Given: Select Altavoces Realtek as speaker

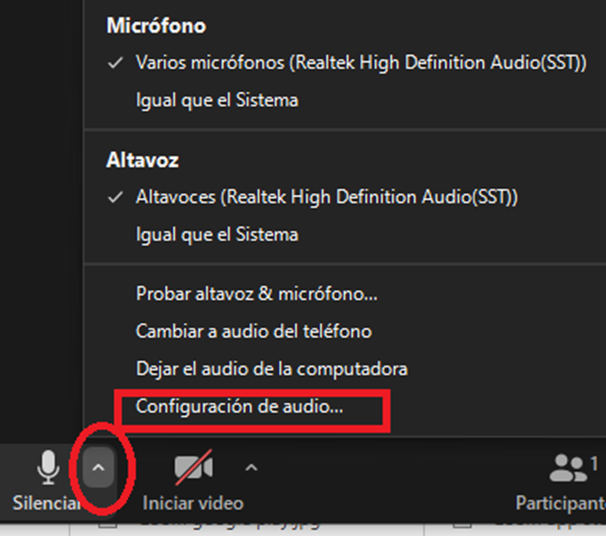Looking at the screenshot, I should click(327, 197).
